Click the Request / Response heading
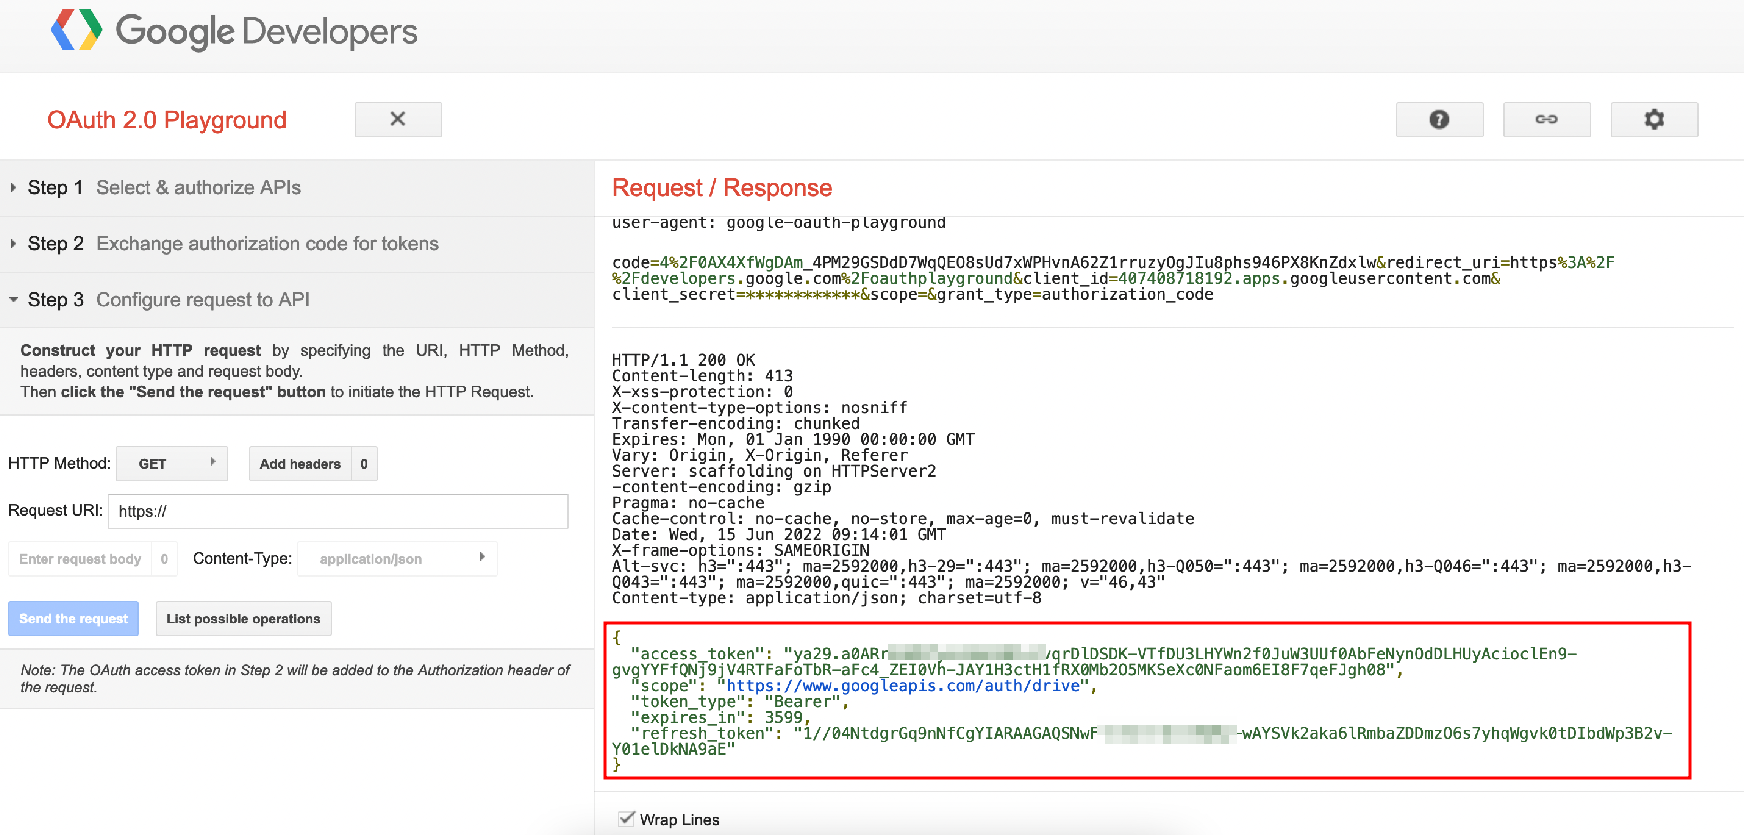The image size is (1744, 835). tap(722, 188)
